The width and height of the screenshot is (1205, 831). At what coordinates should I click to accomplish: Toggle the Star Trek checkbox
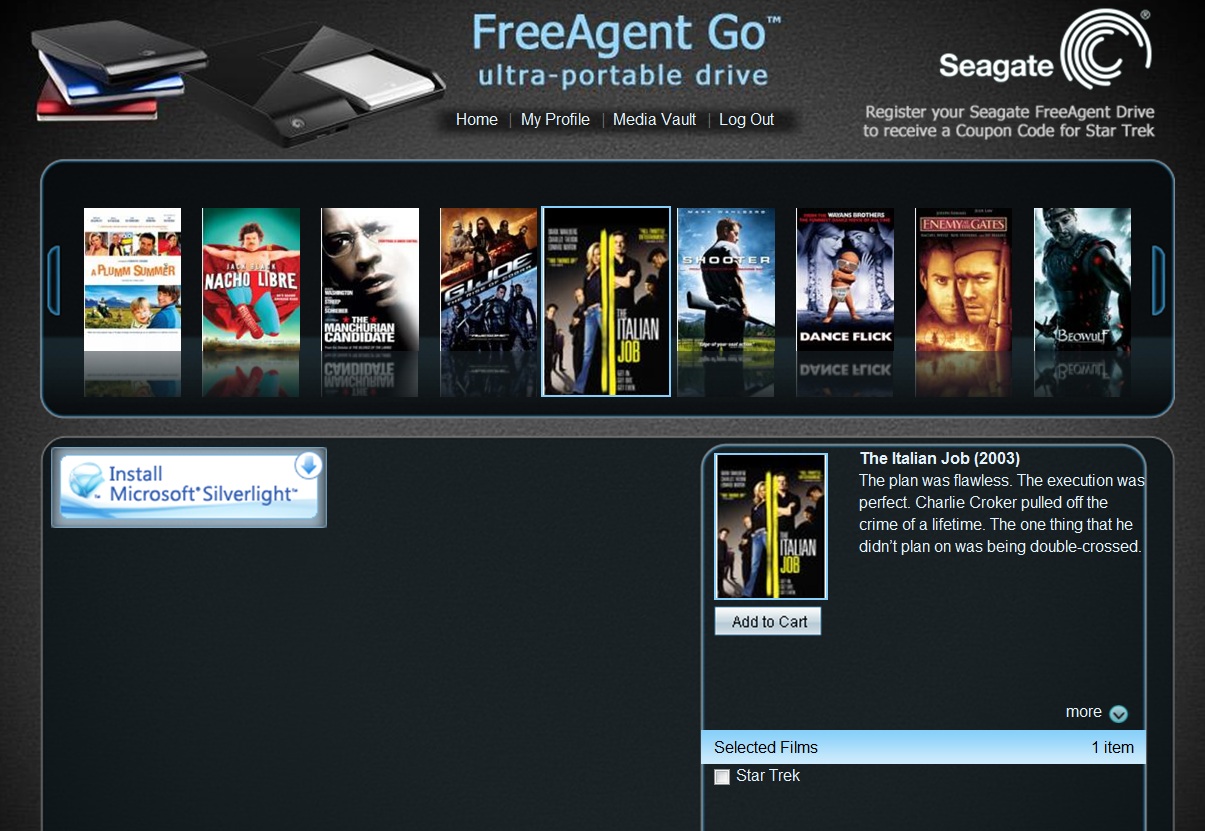722,777
